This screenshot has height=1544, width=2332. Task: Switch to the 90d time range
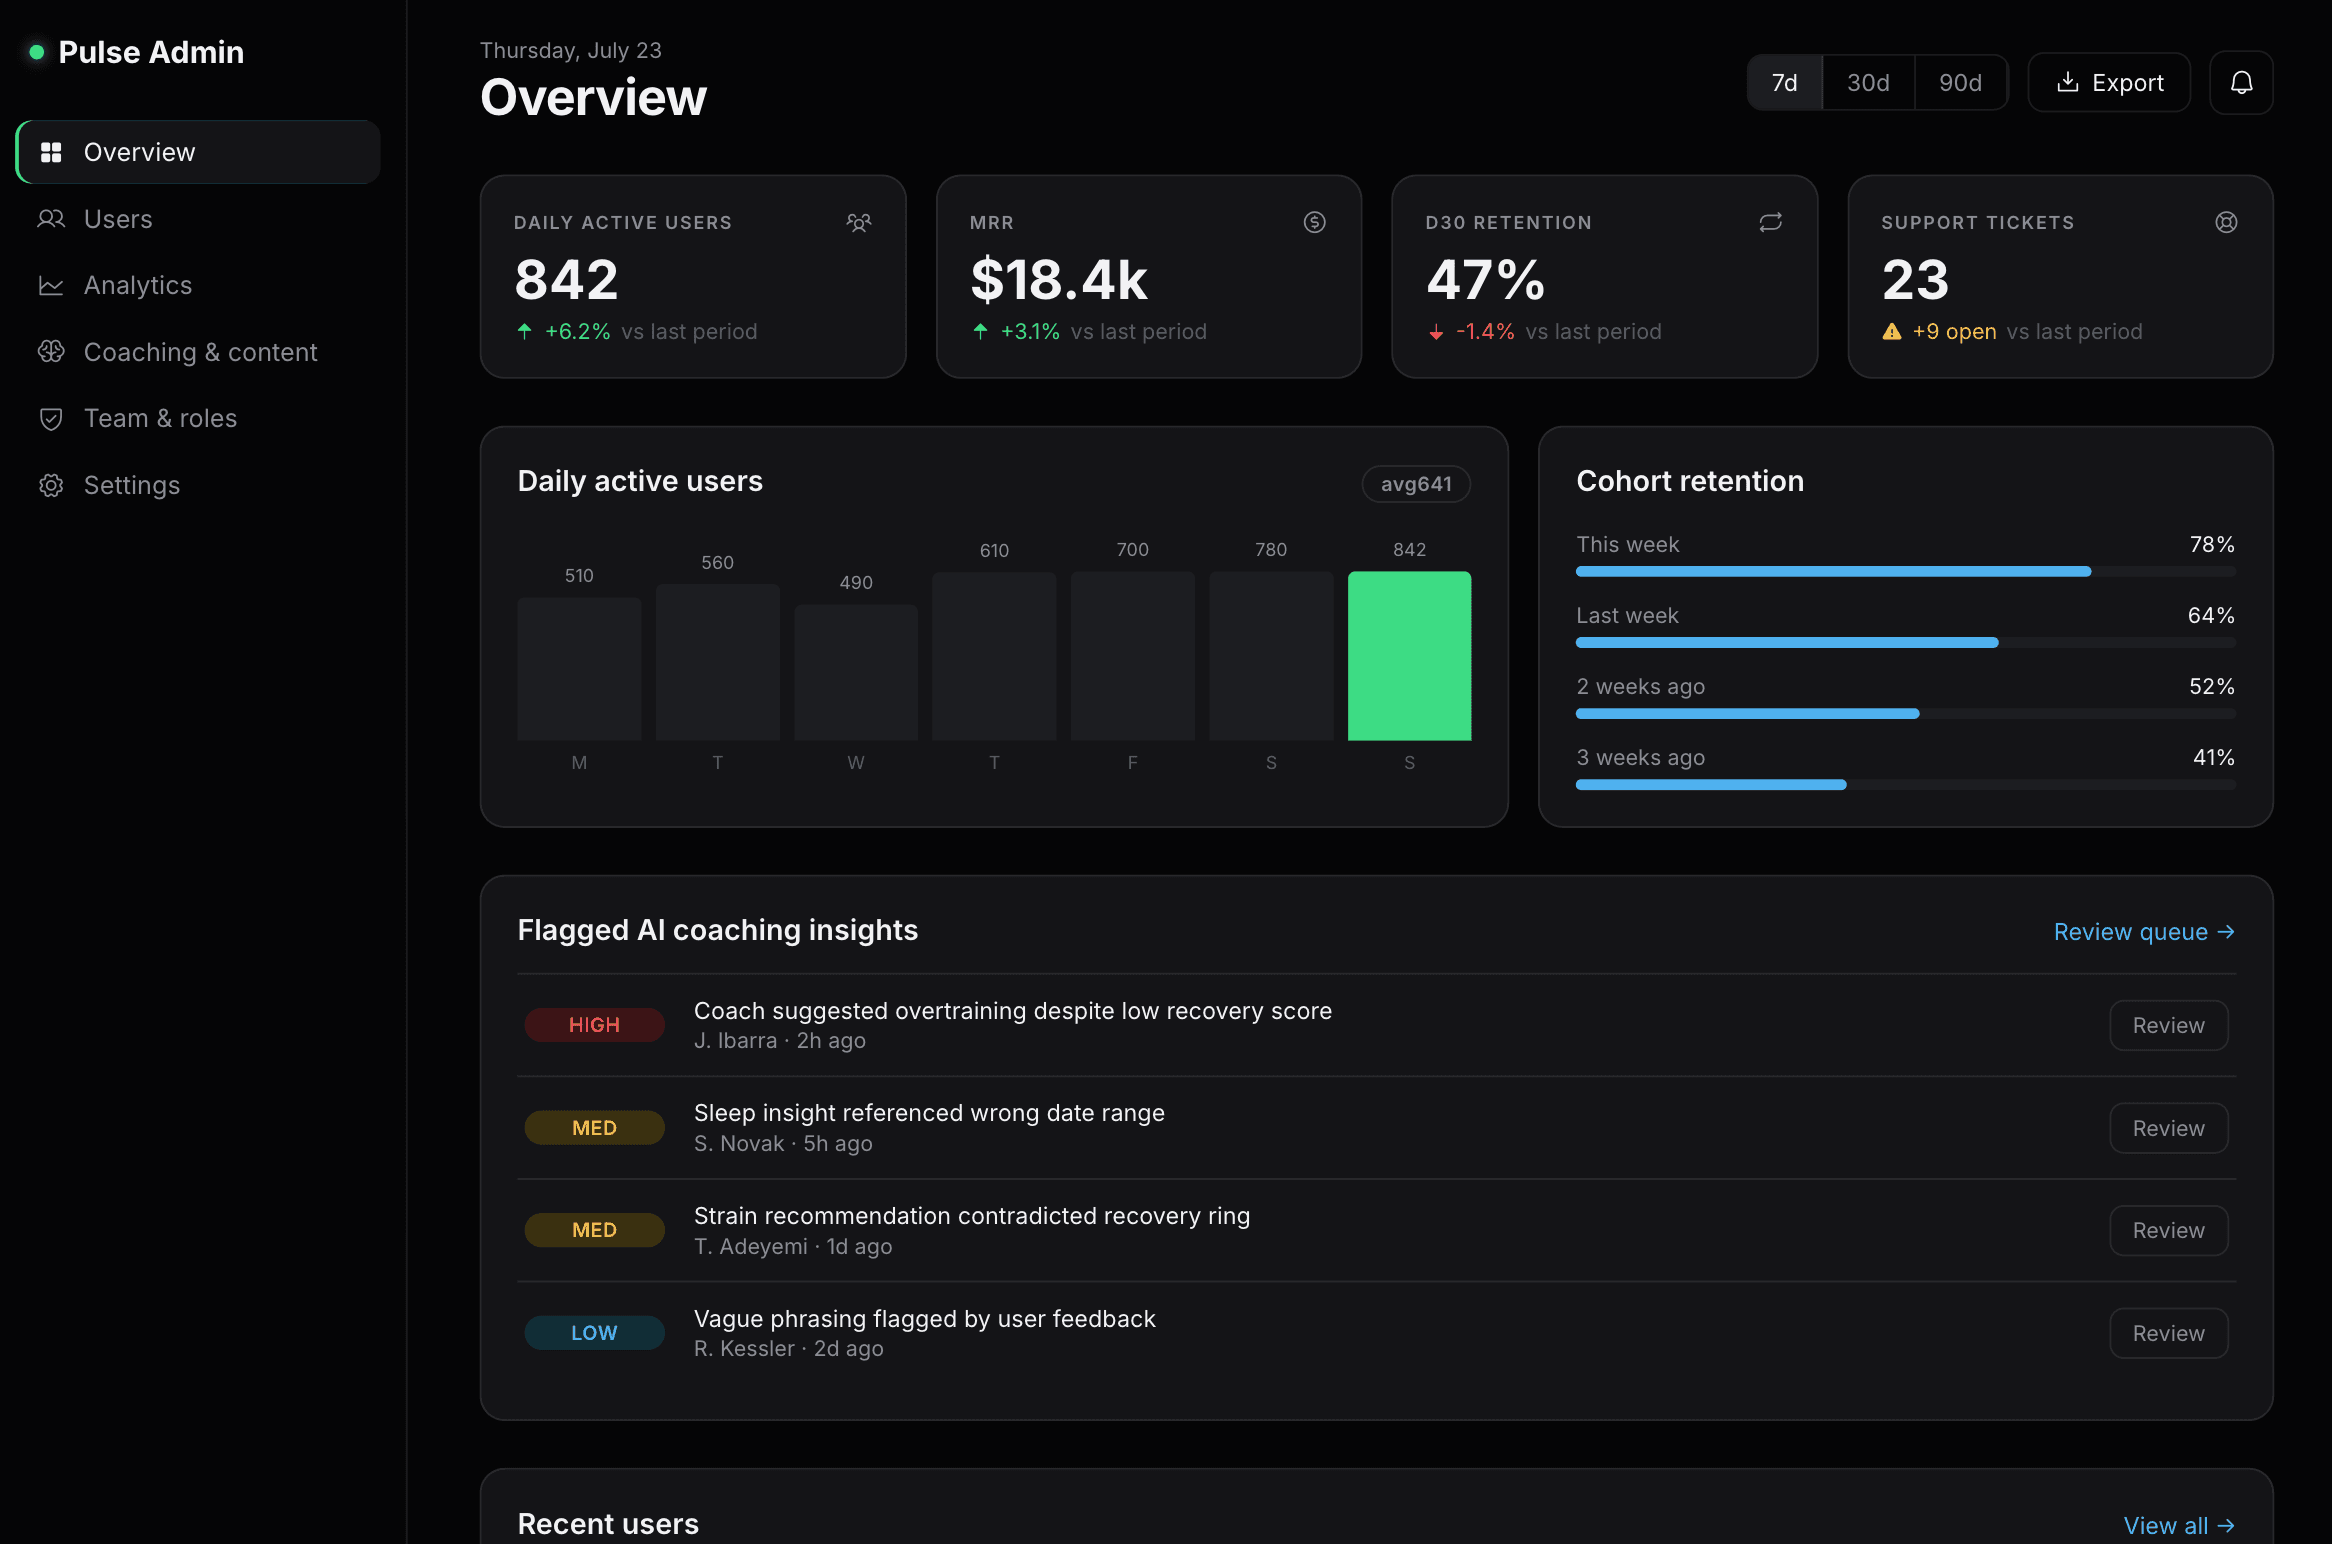(1960, 83)
